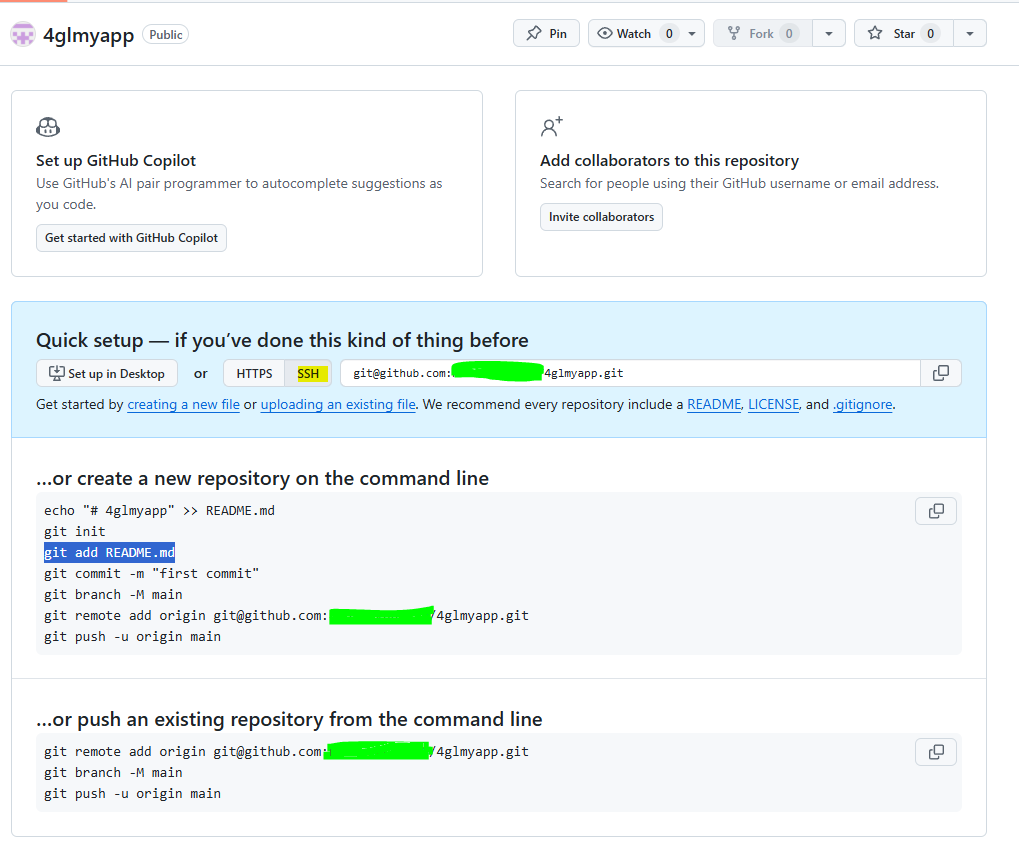Click the 4glmyapp repository avatar icon

(23, 34)
